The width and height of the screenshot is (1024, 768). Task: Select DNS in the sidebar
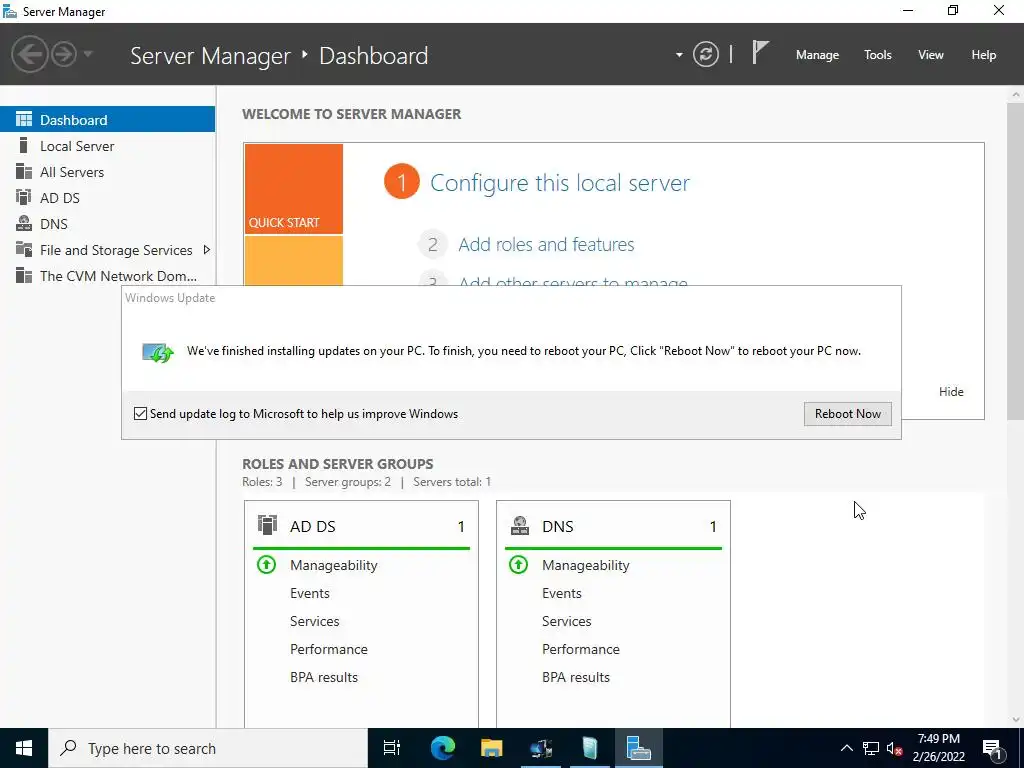pyautogui.click(x=107, y=224)
